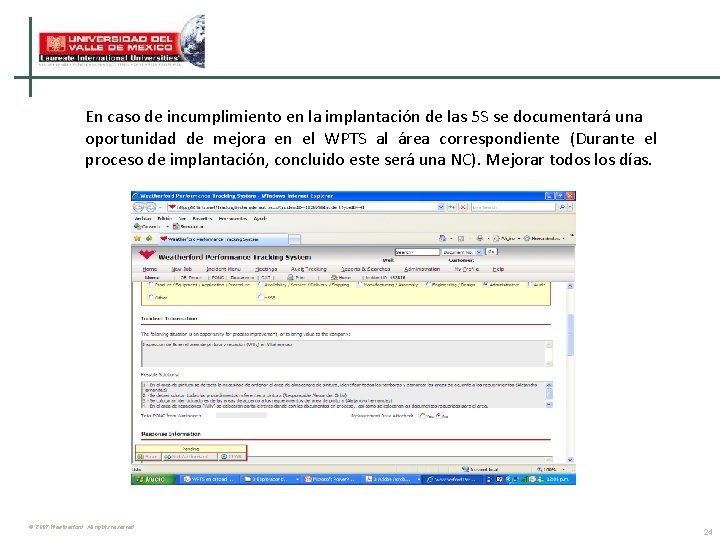
Task: Open the Archivo menu
Action: [143, 219]
